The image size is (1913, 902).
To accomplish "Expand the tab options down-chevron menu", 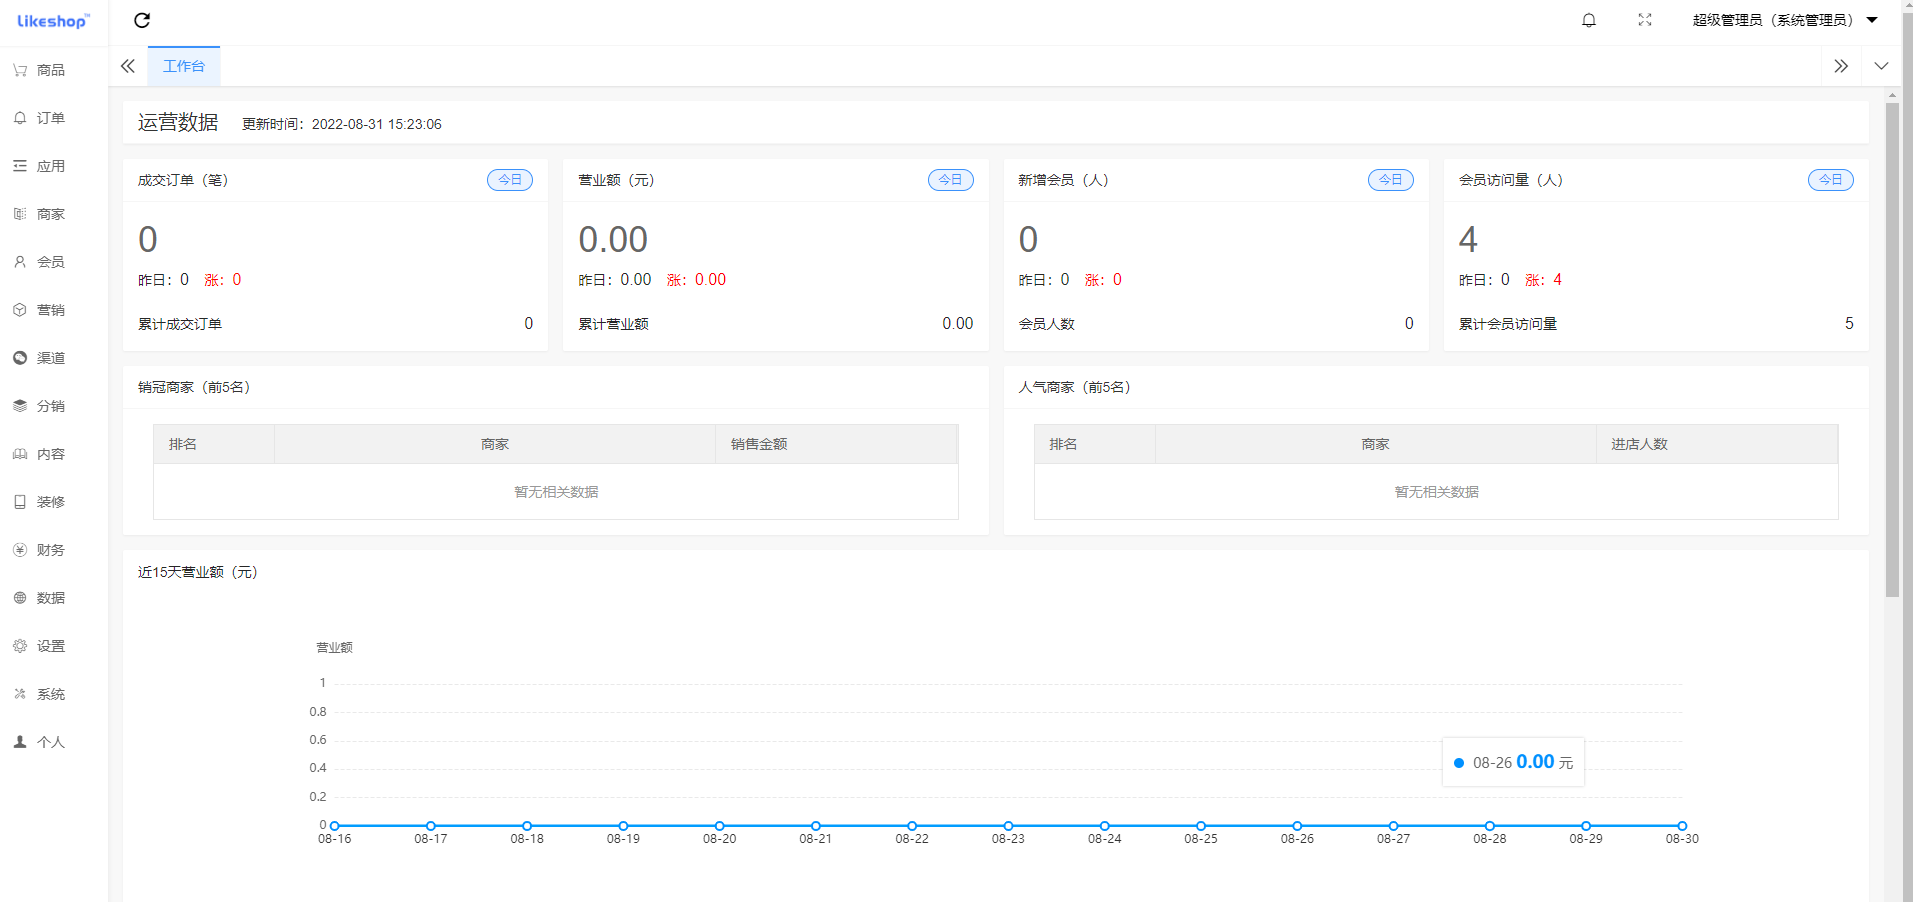I will [1881, 66].
